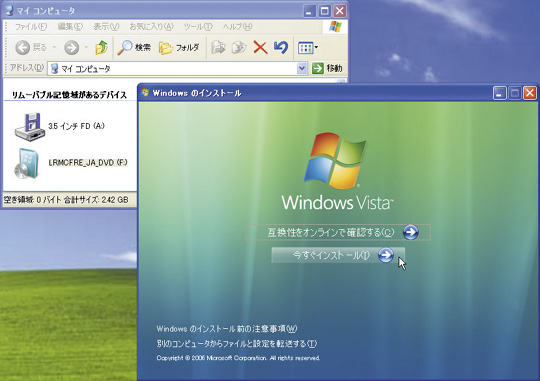Open dropdown arrow beside Forward button
The image size is (540, 381).
point(86,47)
